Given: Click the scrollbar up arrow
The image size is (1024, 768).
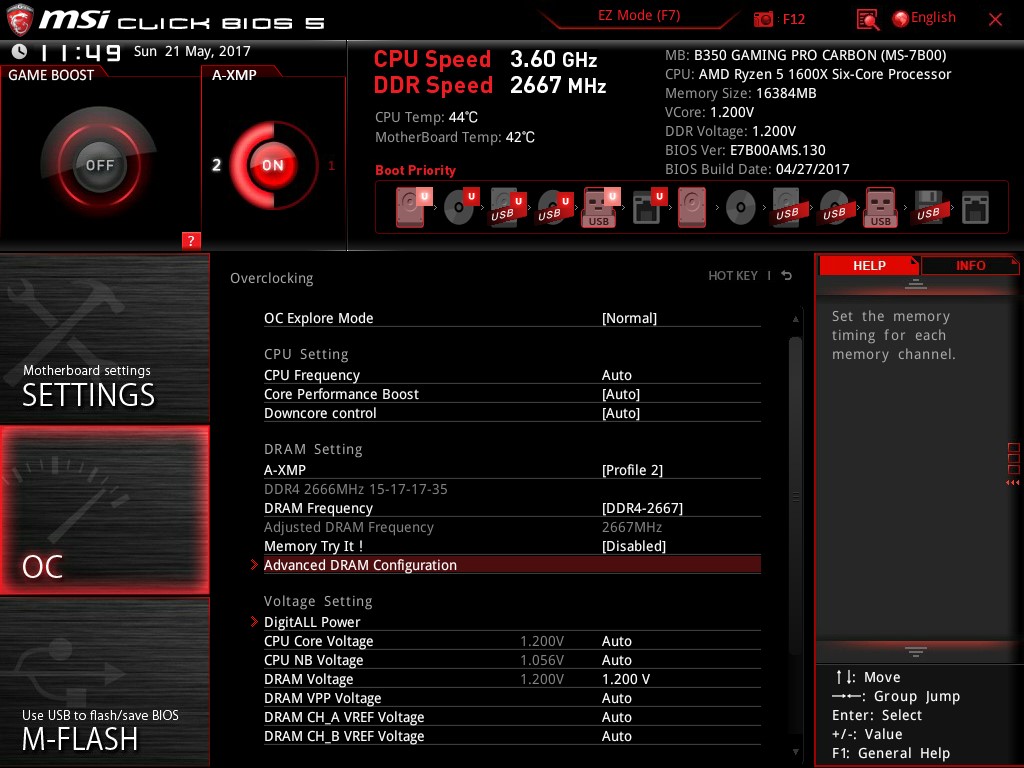Looking at the screenshot, I should [795, 319].
